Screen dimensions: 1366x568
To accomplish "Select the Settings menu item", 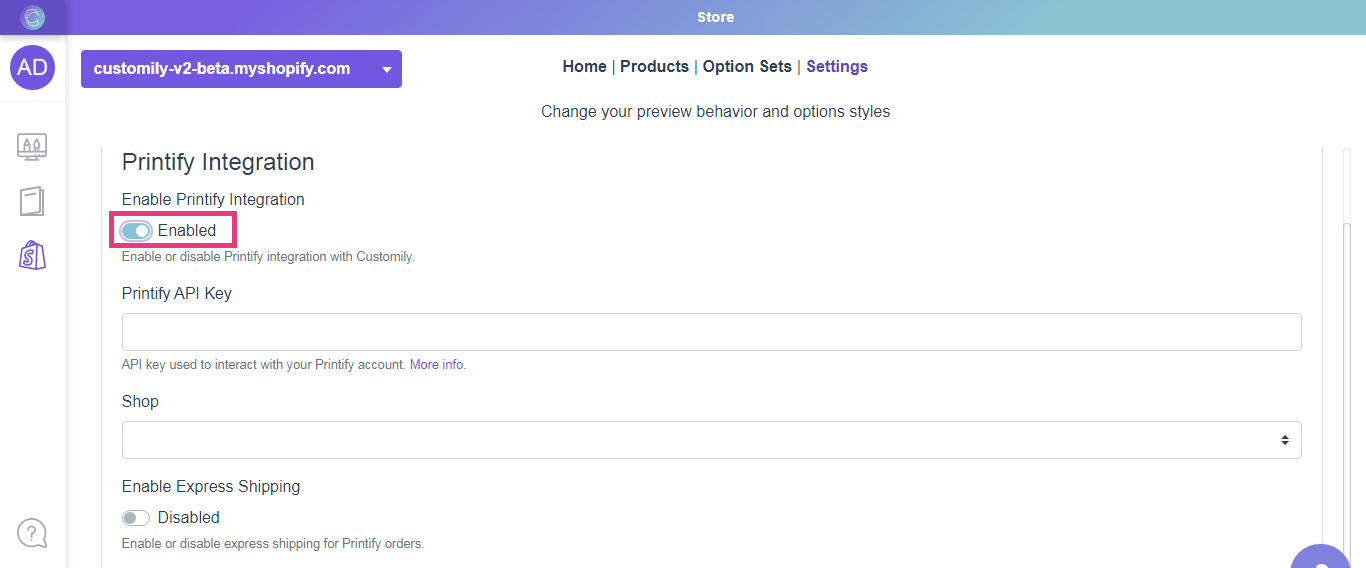I will coord(837,67).
